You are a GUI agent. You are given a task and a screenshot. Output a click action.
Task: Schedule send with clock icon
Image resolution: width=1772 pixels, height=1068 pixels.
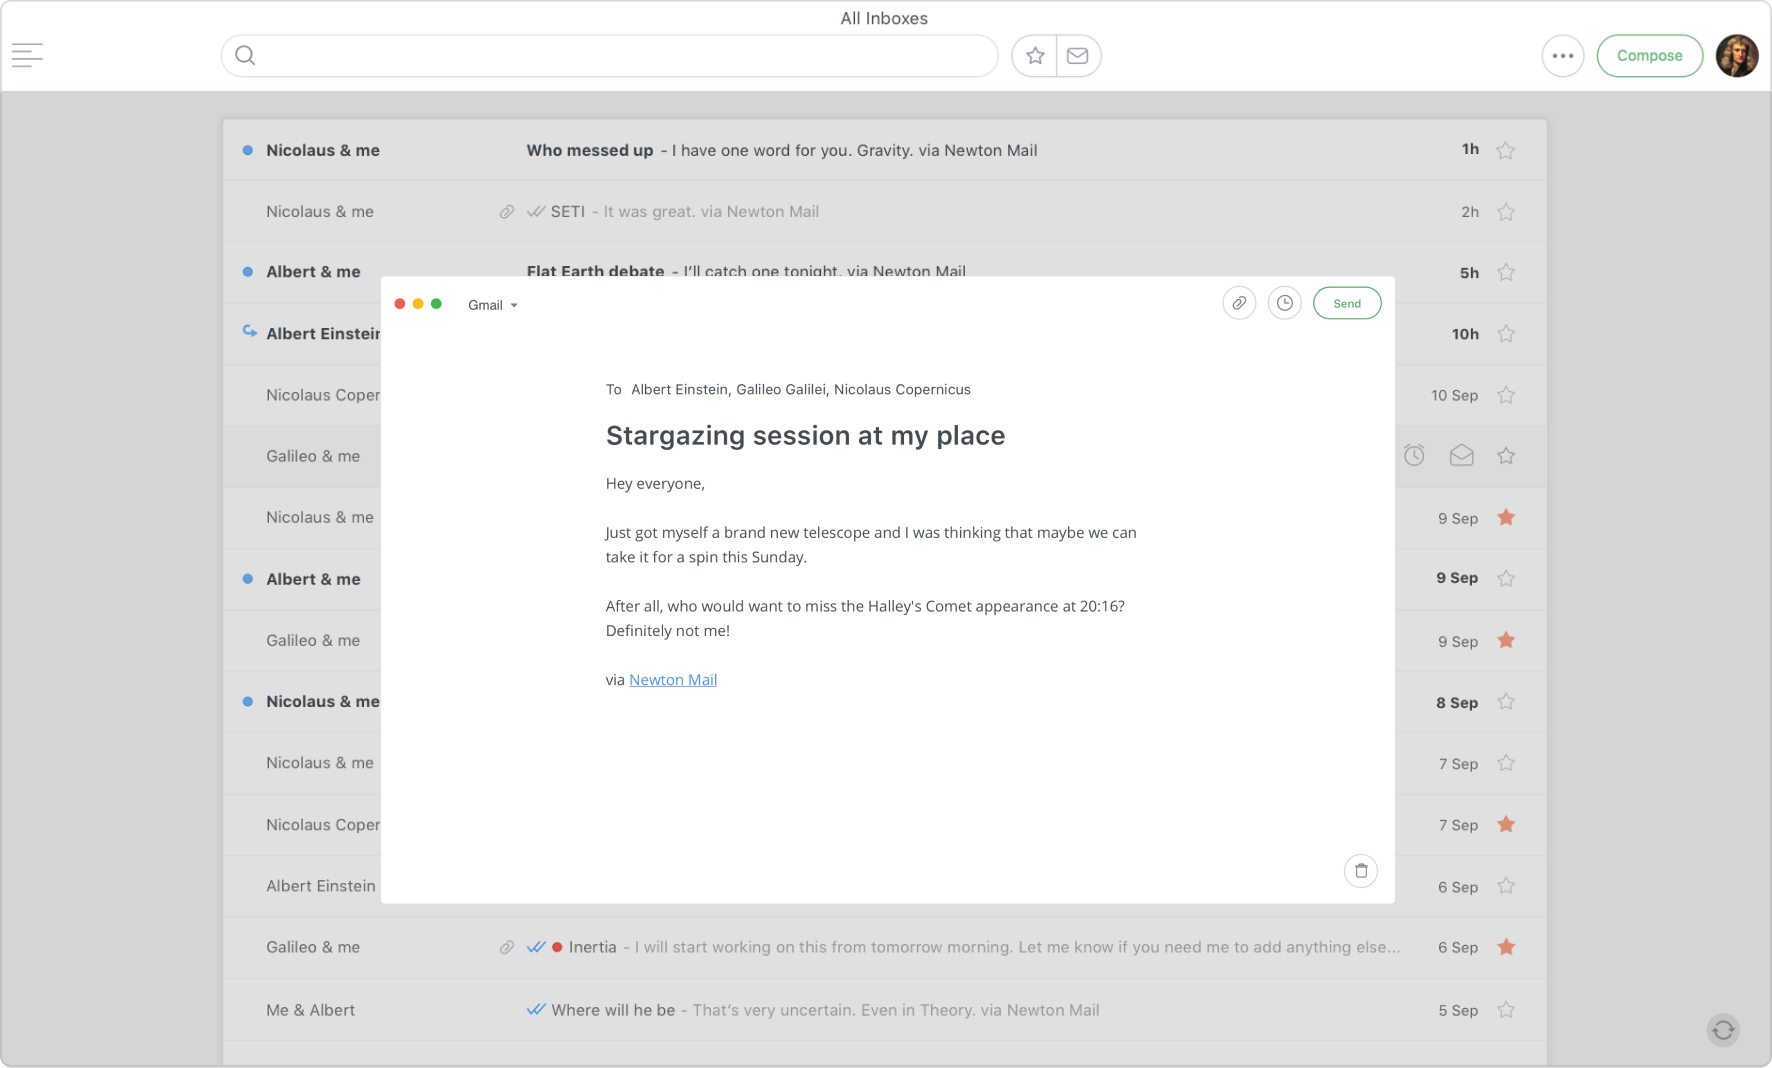coord(1285,303)
